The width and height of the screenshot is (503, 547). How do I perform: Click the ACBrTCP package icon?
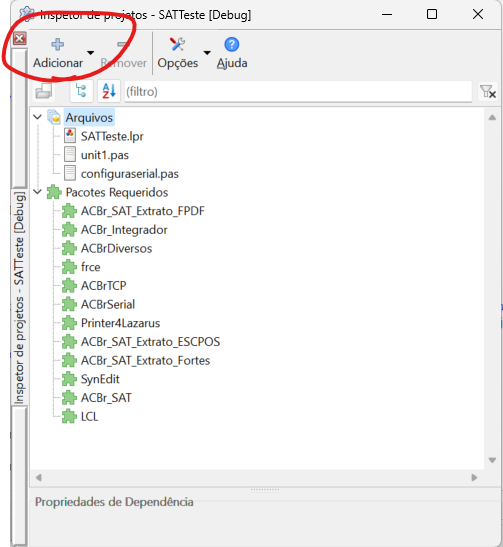[x=69, y=285]
